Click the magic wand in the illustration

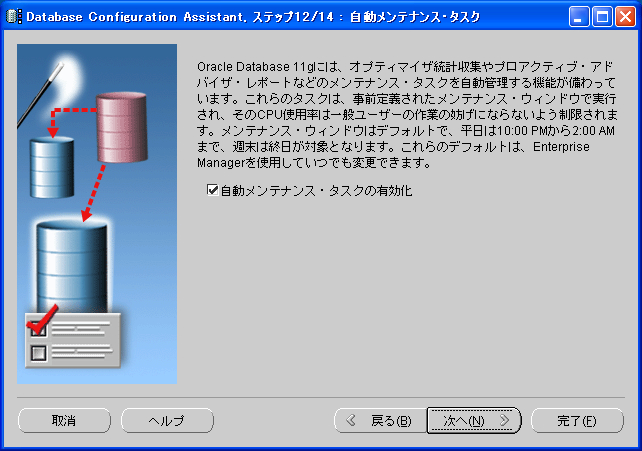pos(40,83)
